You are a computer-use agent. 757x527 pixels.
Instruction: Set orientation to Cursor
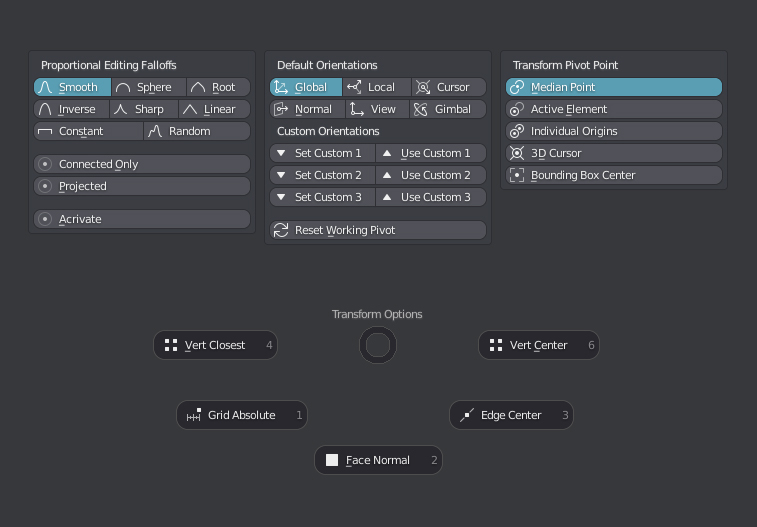tap(449, 87)
